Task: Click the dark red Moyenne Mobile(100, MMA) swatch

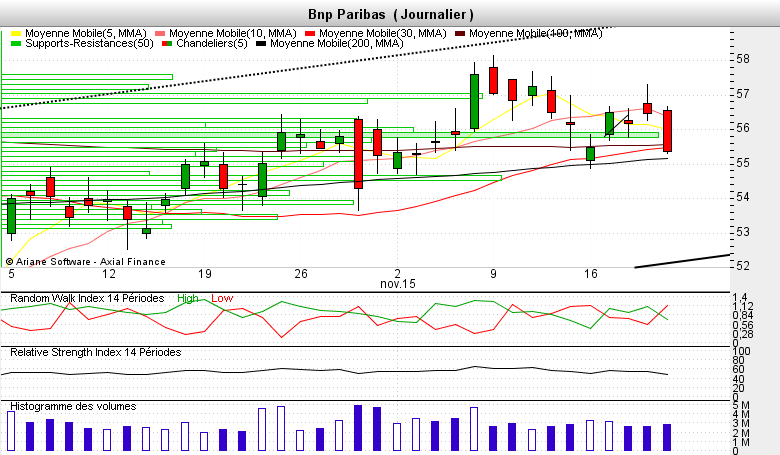Action: click(460, 34)
